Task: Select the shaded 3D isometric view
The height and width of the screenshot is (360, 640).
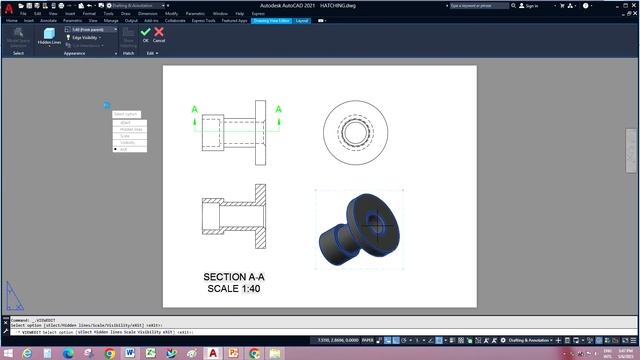Action: 359,230
